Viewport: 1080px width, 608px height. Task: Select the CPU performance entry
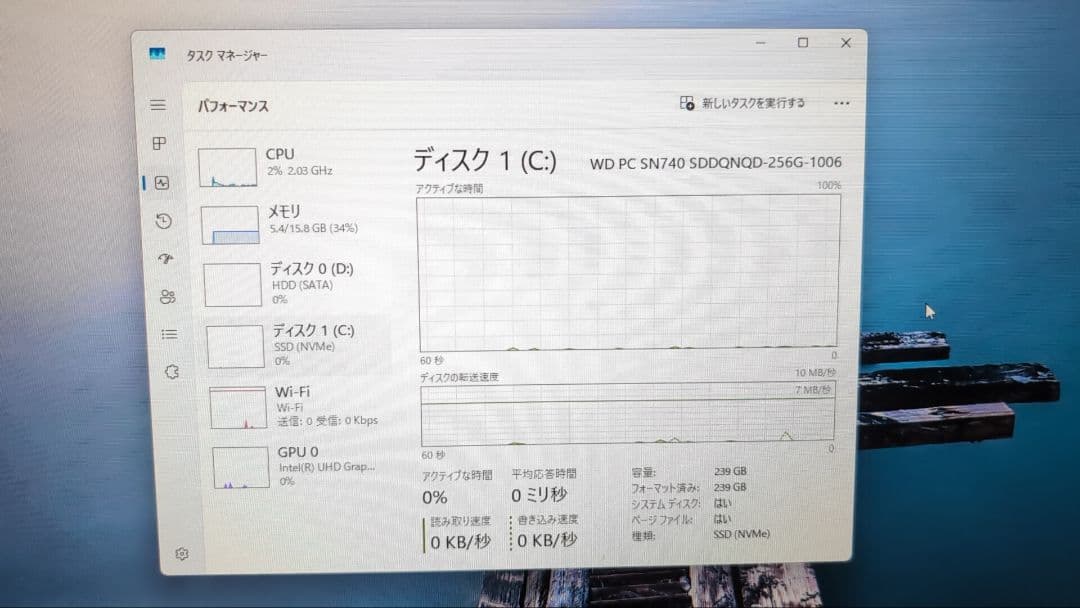(293, 165)
